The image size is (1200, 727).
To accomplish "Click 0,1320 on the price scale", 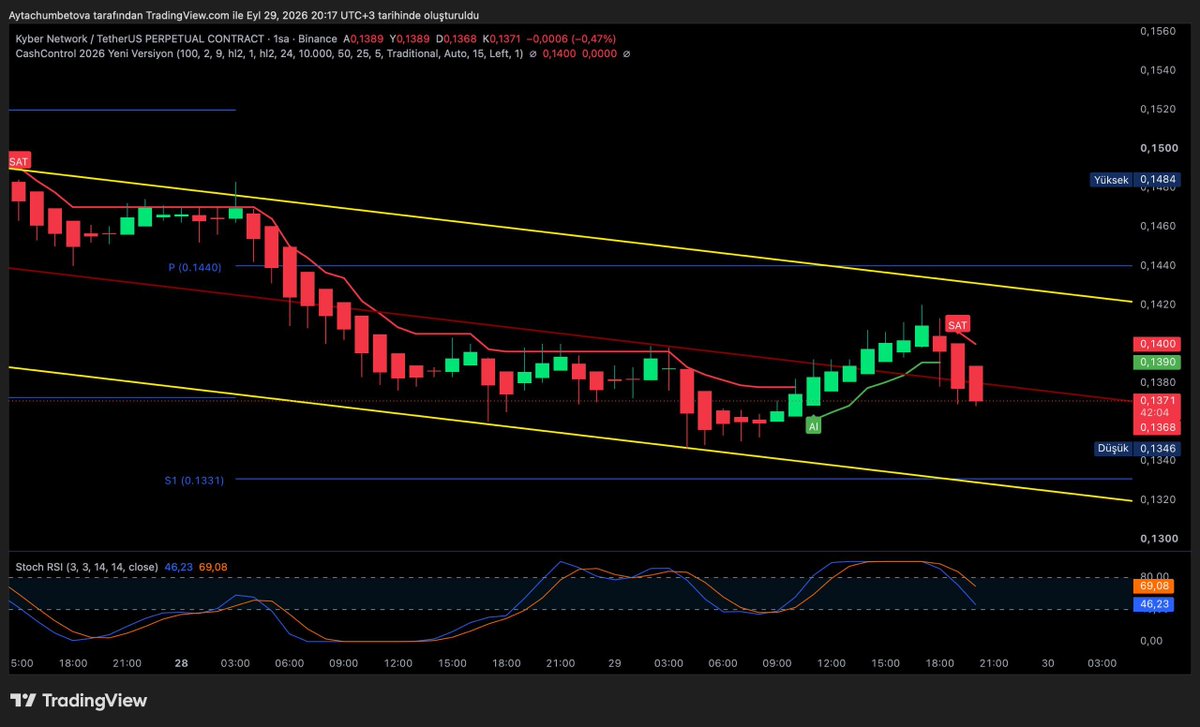I will coord(1158,499).
